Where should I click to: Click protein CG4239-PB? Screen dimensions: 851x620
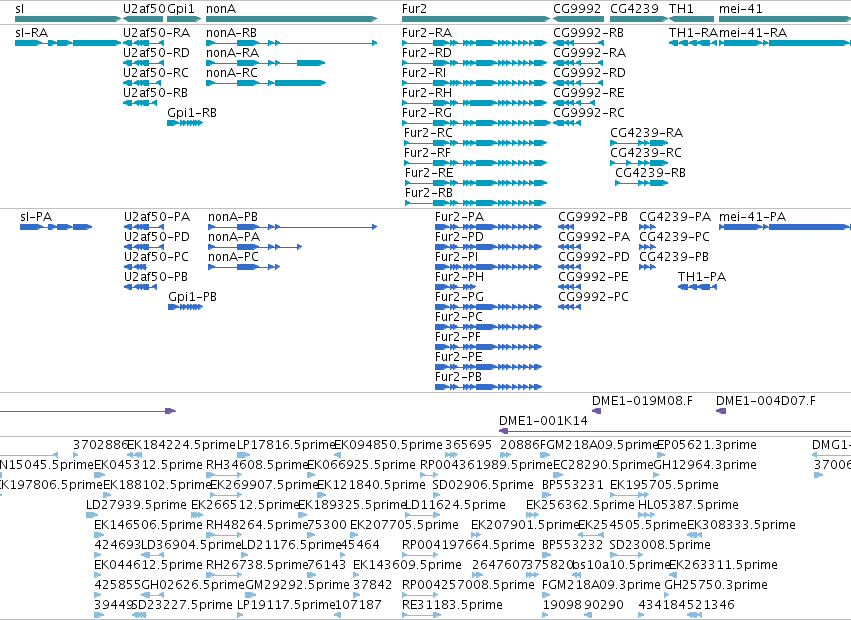[674, 257]
